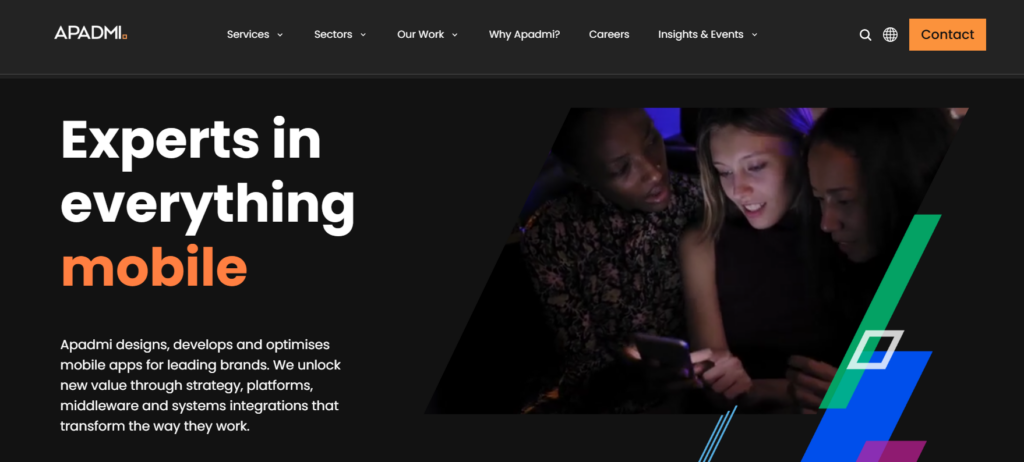The height and width of the screenshot is (462, 1024).
Task: Click the Apadmi description paragraph text
Action: (200, 385)
